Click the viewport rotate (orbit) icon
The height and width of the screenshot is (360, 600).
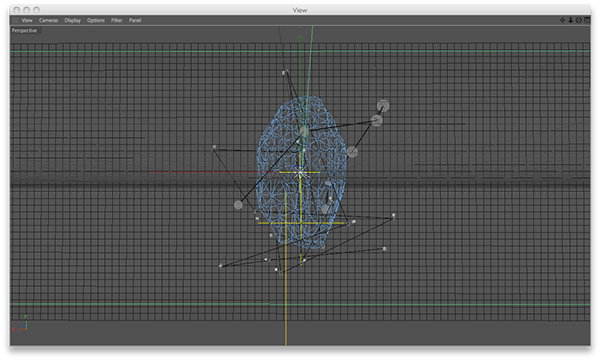pyautogui.click(x=579, y=20)
